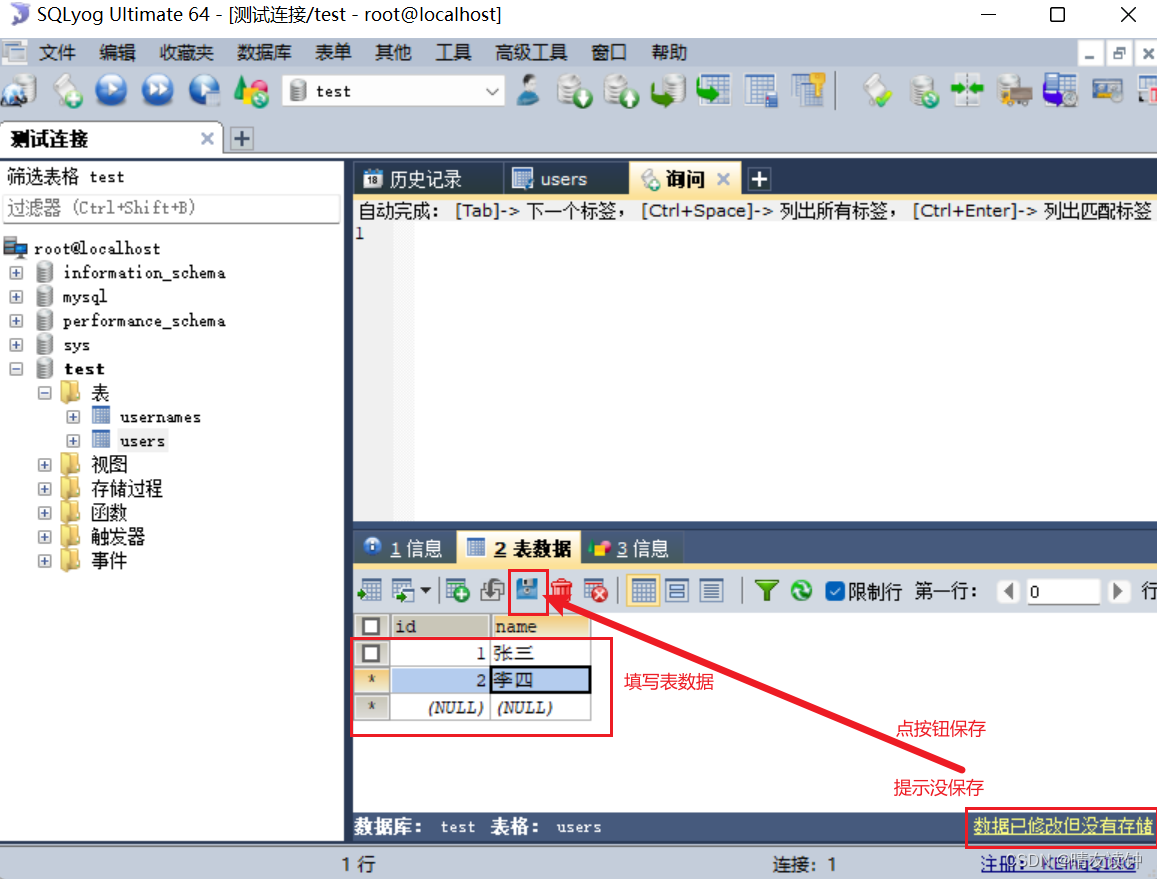Click the new query editor icon
Viewport: 1157px width, 879px height.
(x=68, y=91)
